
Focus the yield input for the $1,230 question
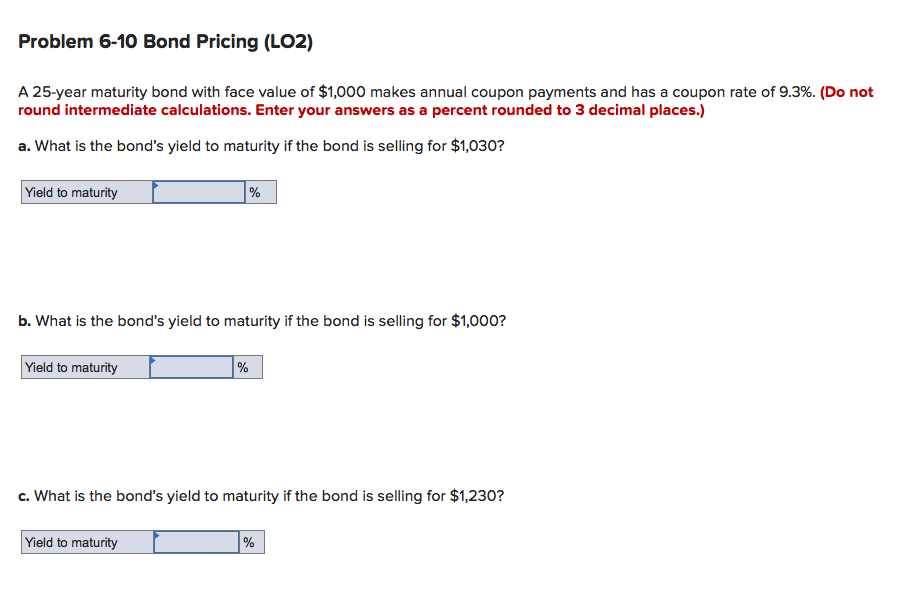pyautogui.click(x=196, y=542)
